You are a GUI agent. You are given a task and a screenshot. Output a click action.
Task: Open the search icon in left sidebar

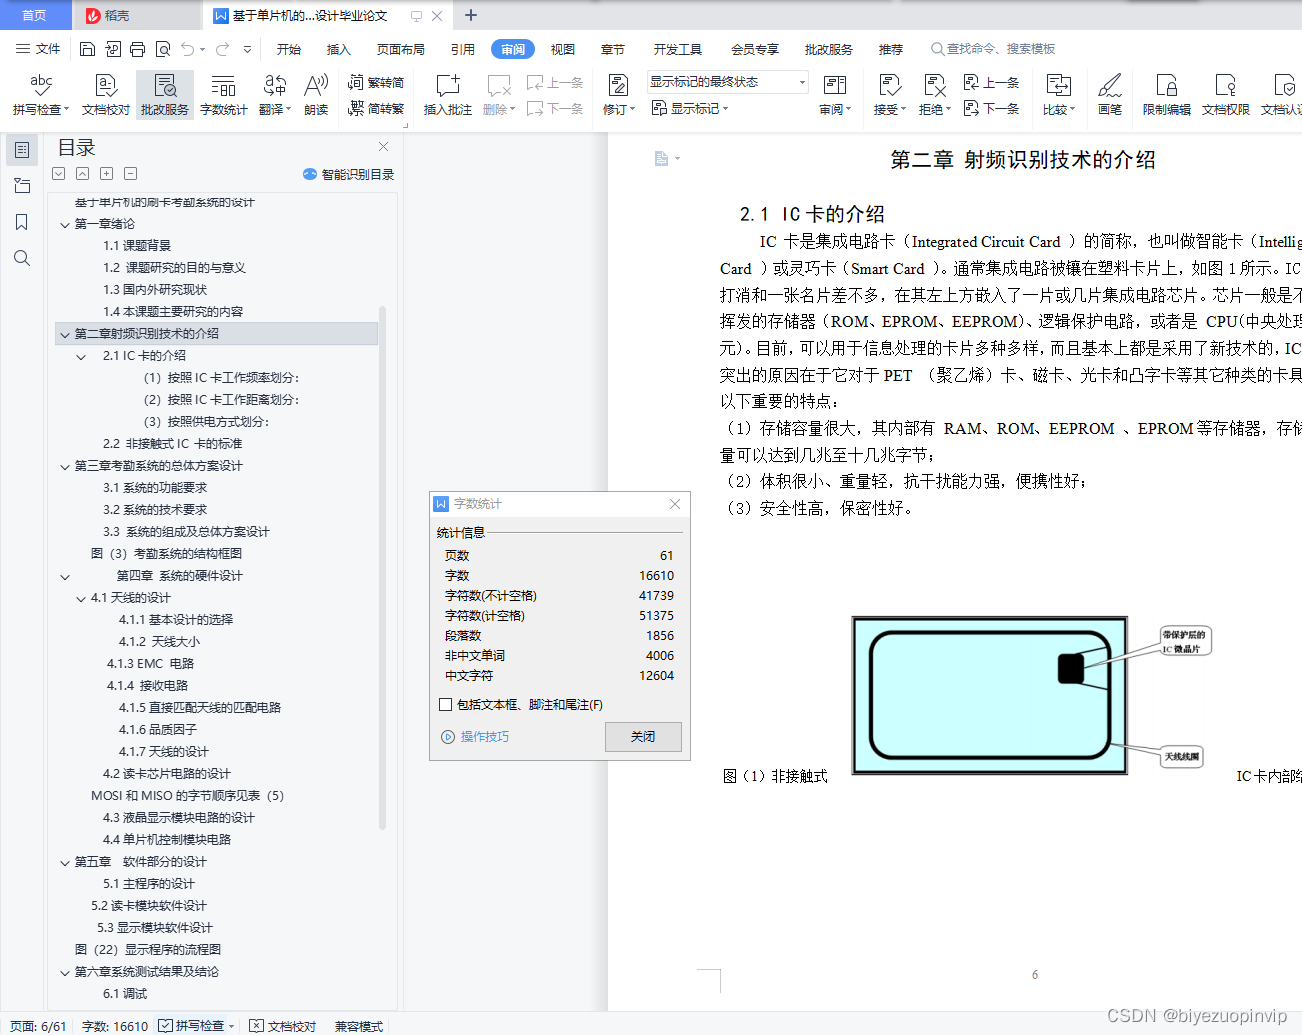click(21, 258)
